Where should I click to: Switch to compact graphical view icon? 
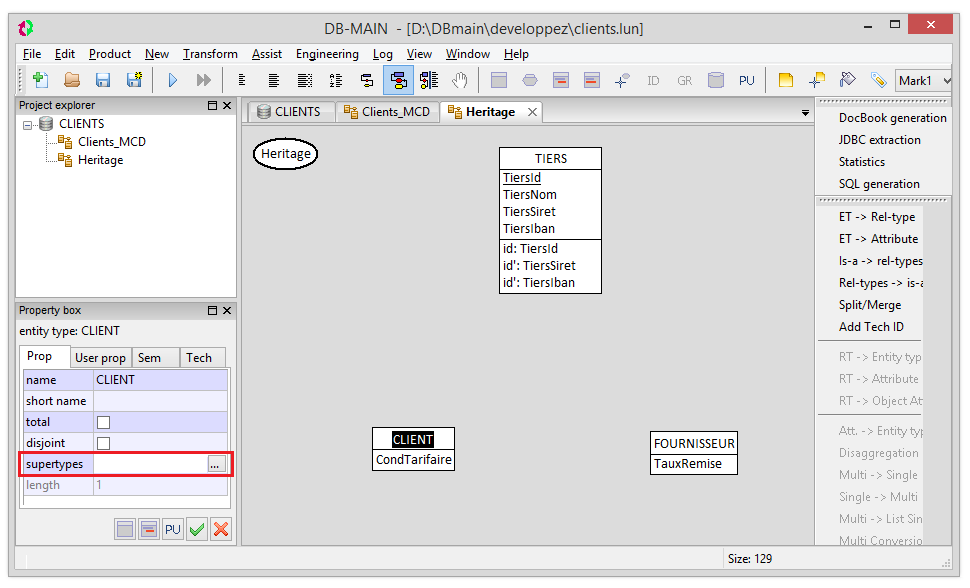point(367,80)
